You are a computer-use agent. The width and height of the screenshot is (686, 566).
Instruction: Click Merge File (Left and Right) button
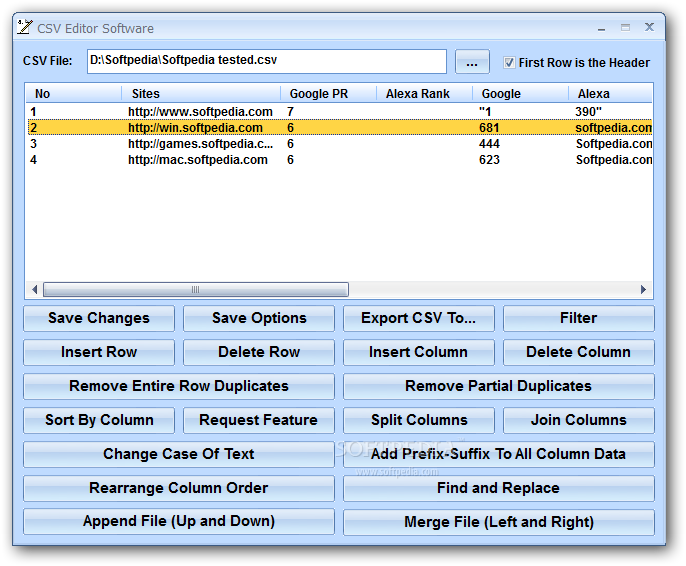[x=499, y=522]
